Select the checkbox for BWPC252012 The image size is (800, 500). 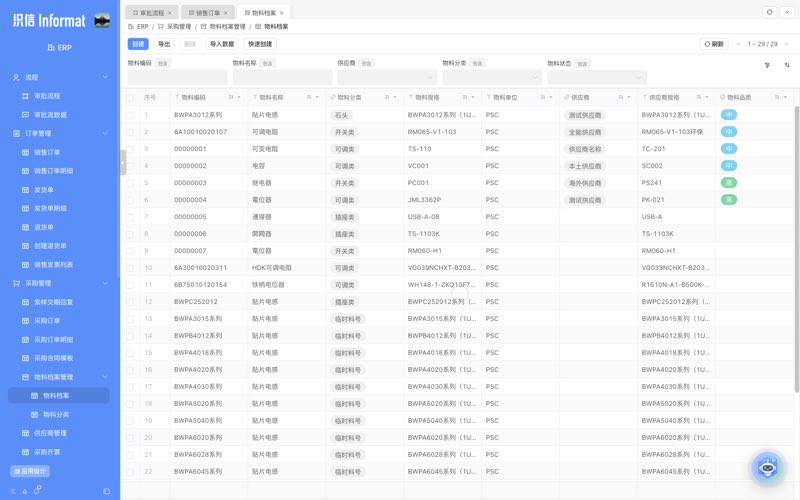pyautogui.click(x=130, y=302)
